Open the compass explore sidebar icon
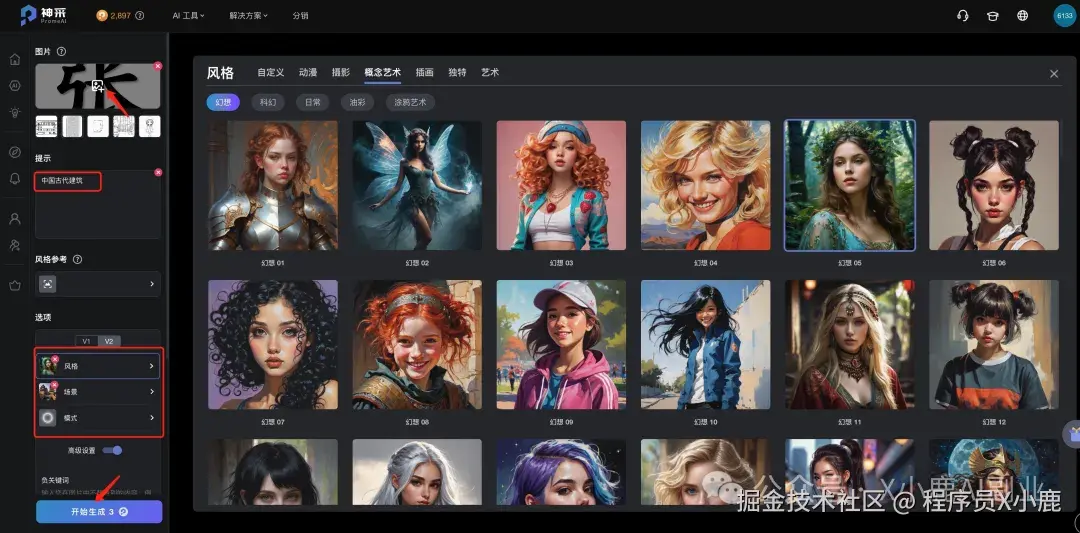 [14, 152]
